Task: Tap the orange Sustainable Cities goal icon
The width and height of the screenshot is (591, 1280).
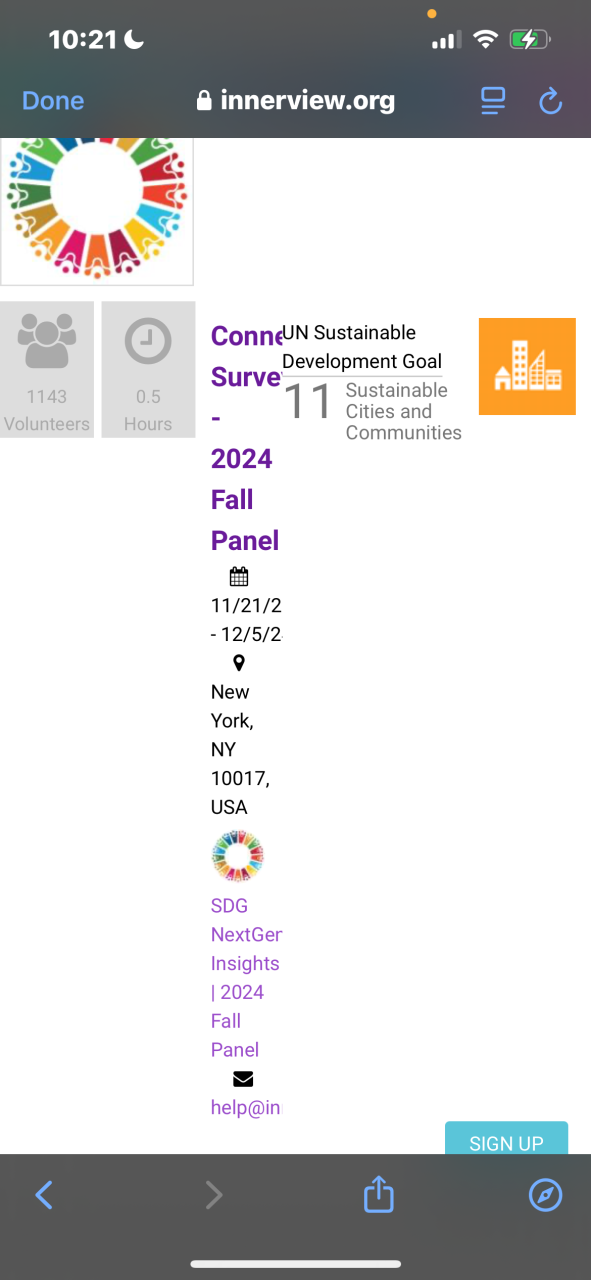Action: [x=527, y=366]
